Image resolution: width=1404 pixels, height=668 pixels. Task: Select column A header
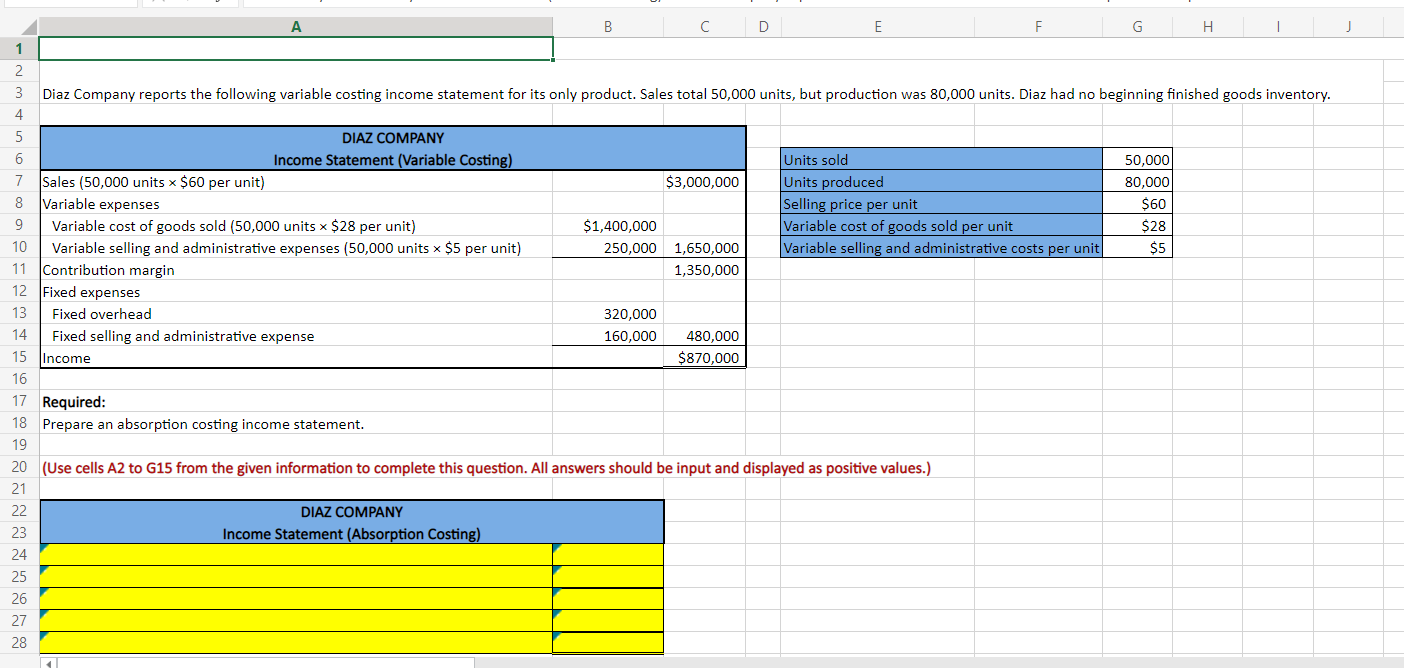tap(296, 28)
